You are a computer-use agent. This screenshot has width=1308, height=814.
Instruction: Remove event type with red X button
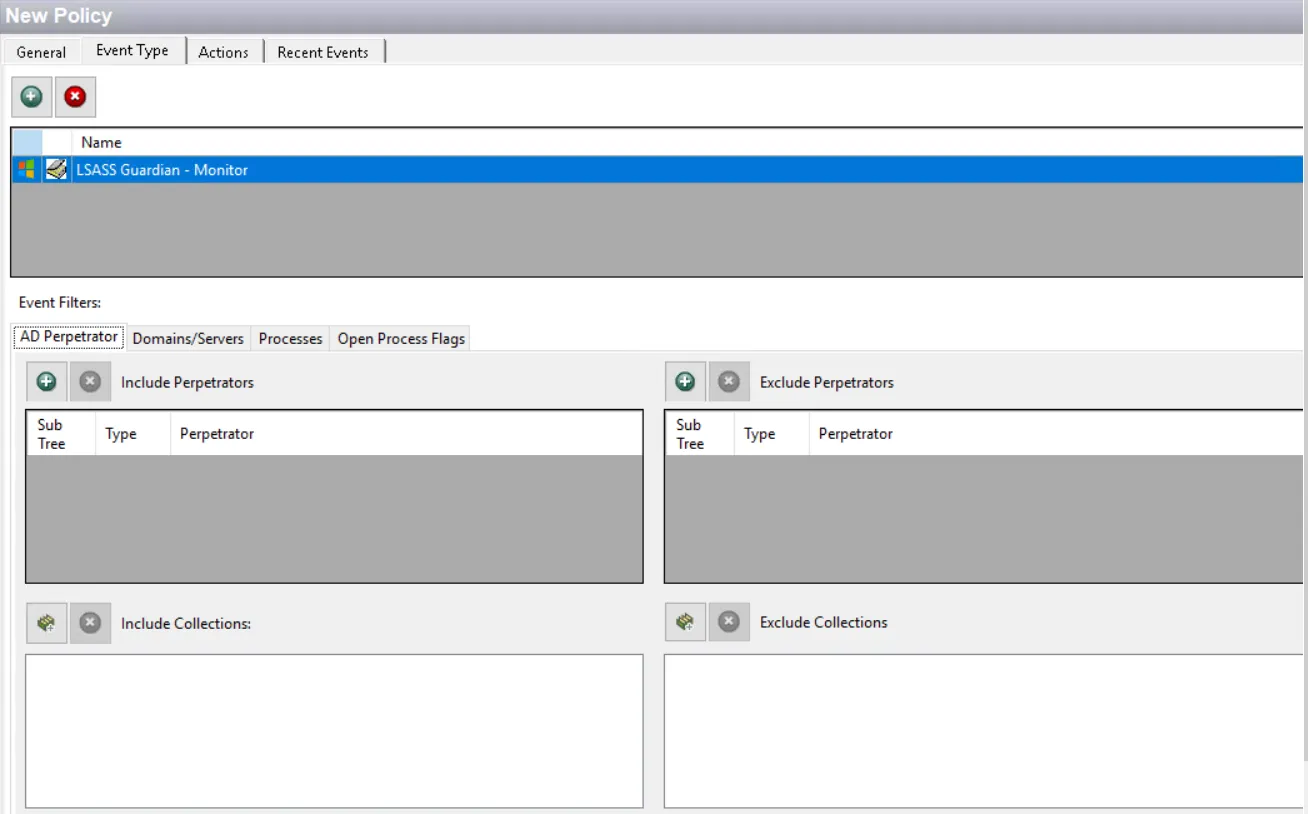(x=75, y=97)
